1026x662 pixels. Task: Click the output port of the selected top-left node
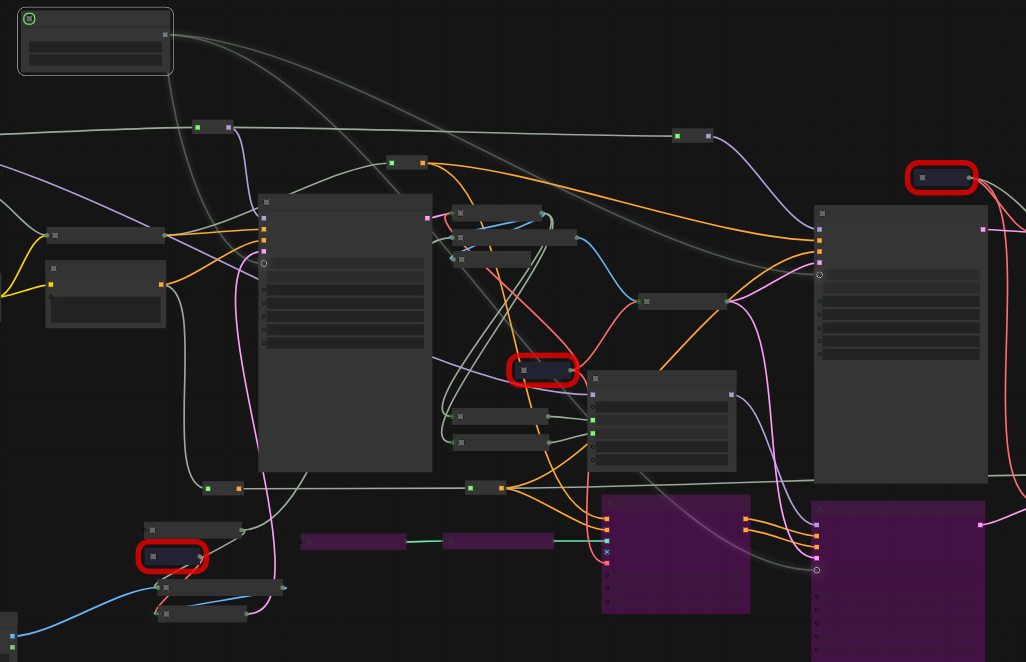click(165, 35)
